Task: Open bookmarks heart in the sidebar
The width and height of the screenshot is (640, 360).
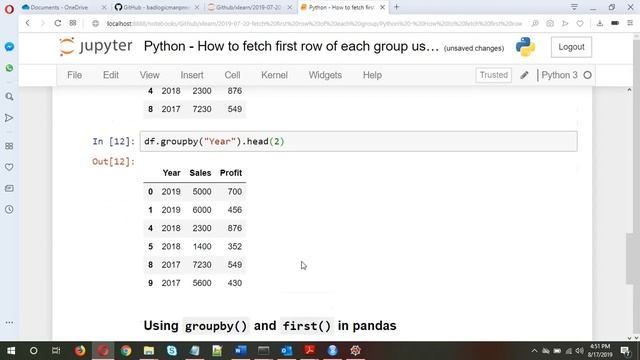Action: pos(9,167)
